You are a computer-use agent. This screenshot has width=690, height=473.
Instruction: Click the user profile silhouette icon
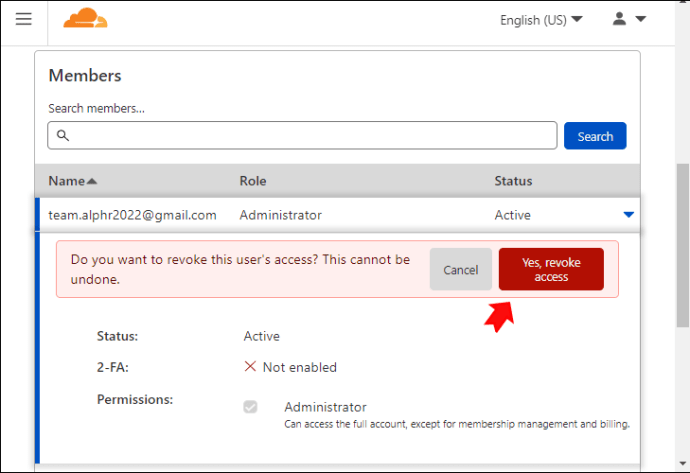coord(619,18)
